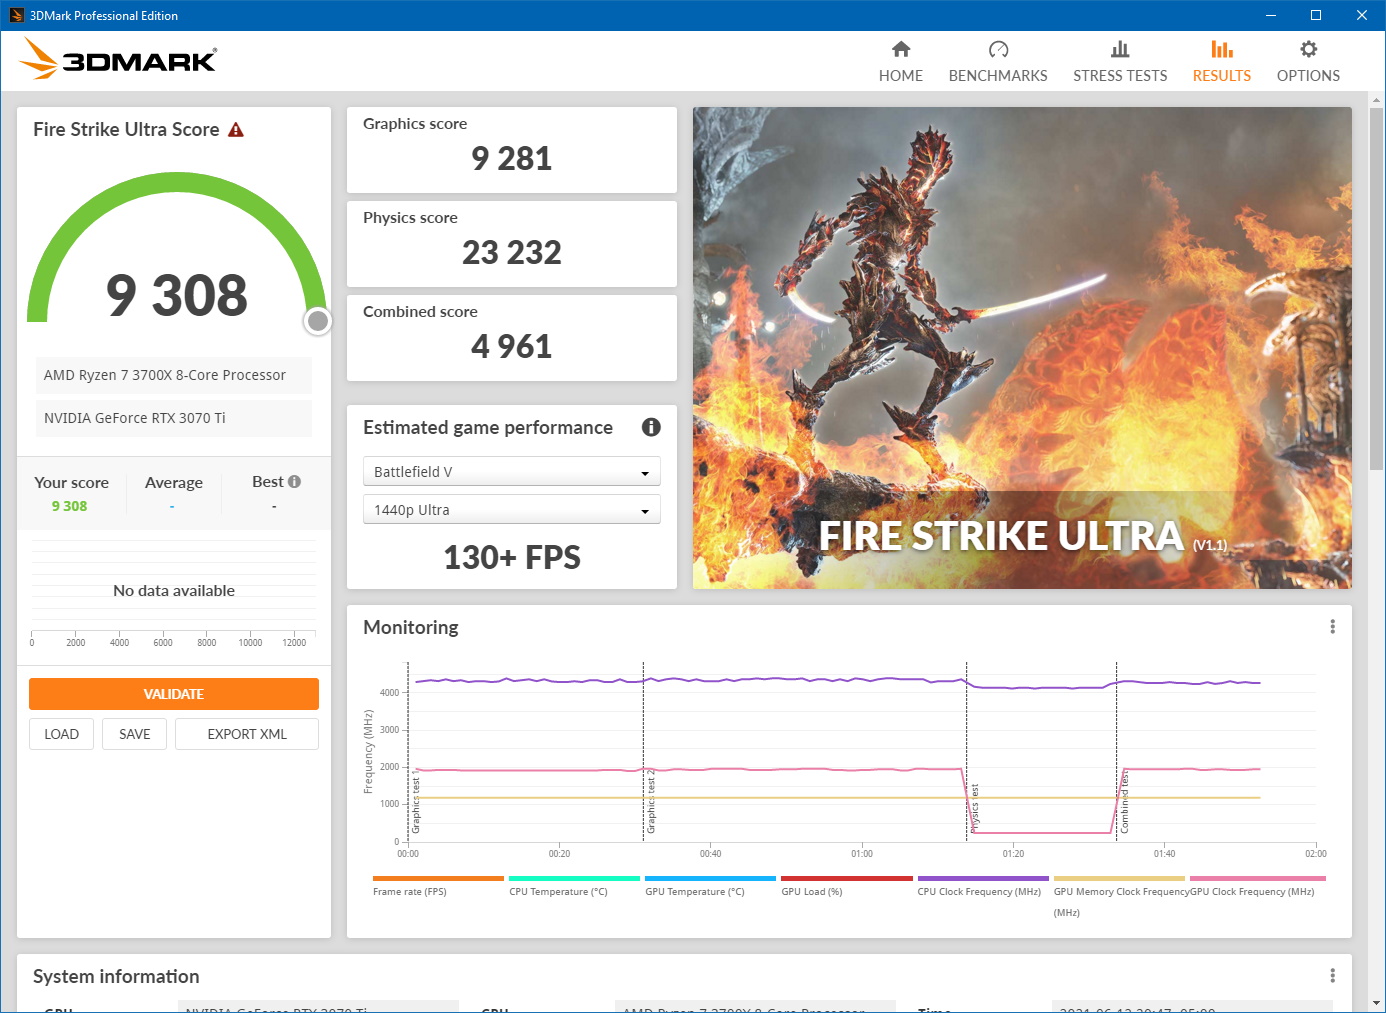1386x1013 pixels.
Task: Open the Monitoring panel three-dot menu
Action: coord(1332,627)
